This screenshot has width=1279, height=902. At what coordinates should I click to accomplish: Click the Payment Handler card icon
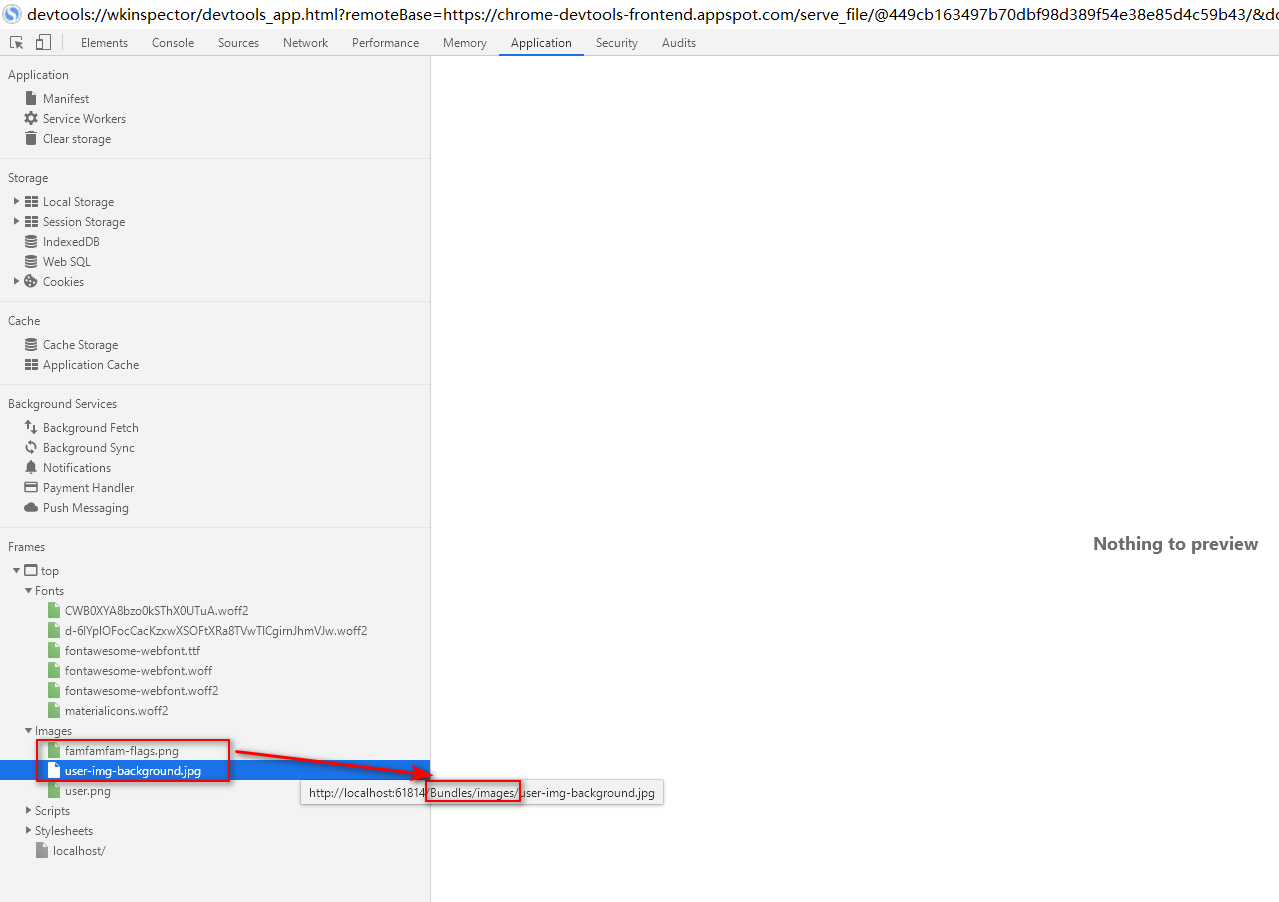pos(30,487)
